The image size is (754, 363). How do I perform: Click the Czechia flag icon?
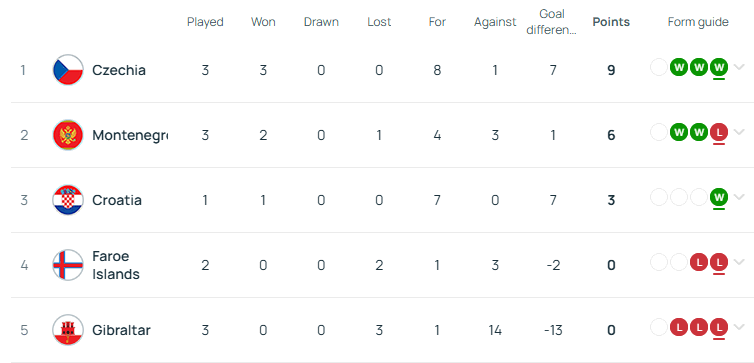click(x=68, y=70)
